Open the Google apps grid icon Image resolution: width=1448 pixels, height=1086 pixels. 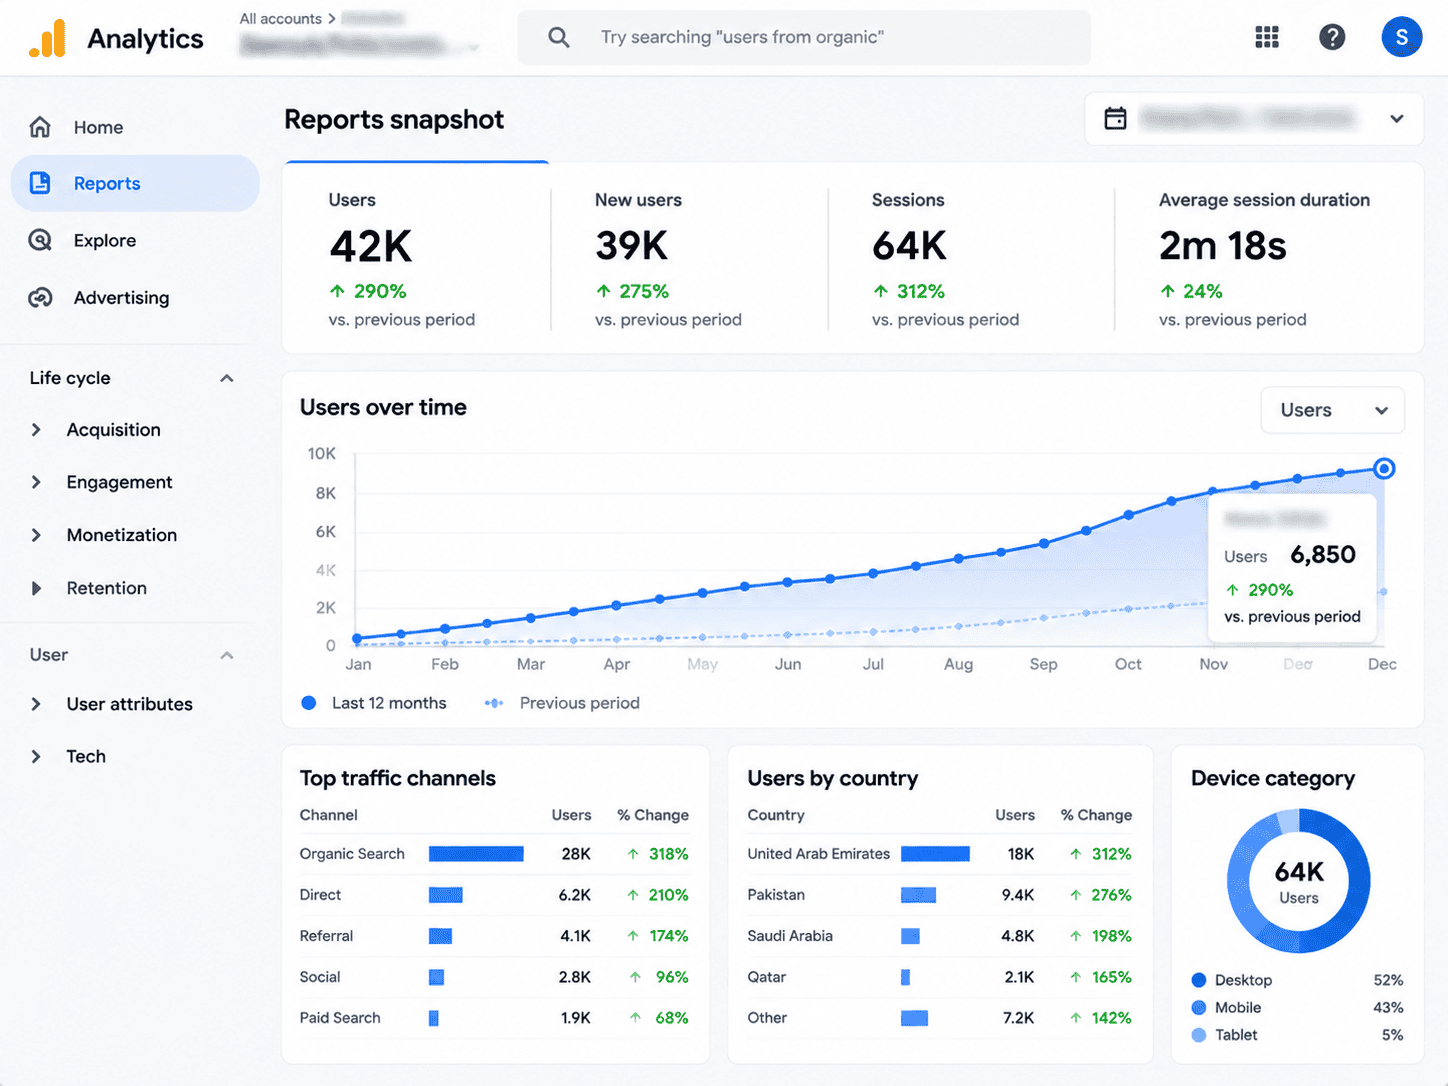1267,37
